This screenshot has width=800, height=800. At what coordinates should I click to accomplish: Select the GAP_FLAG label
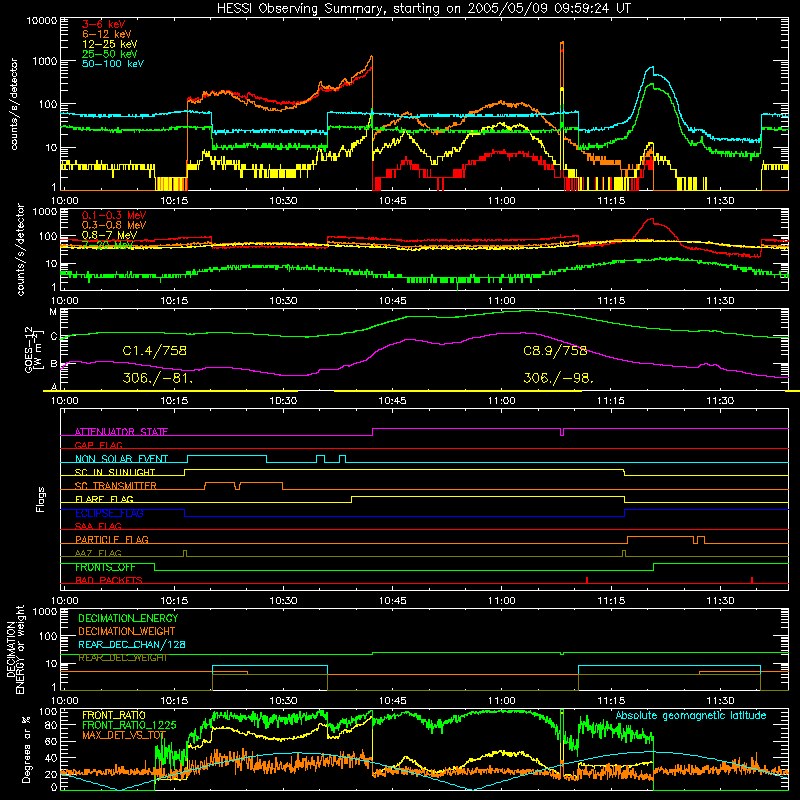click(98, 445)
